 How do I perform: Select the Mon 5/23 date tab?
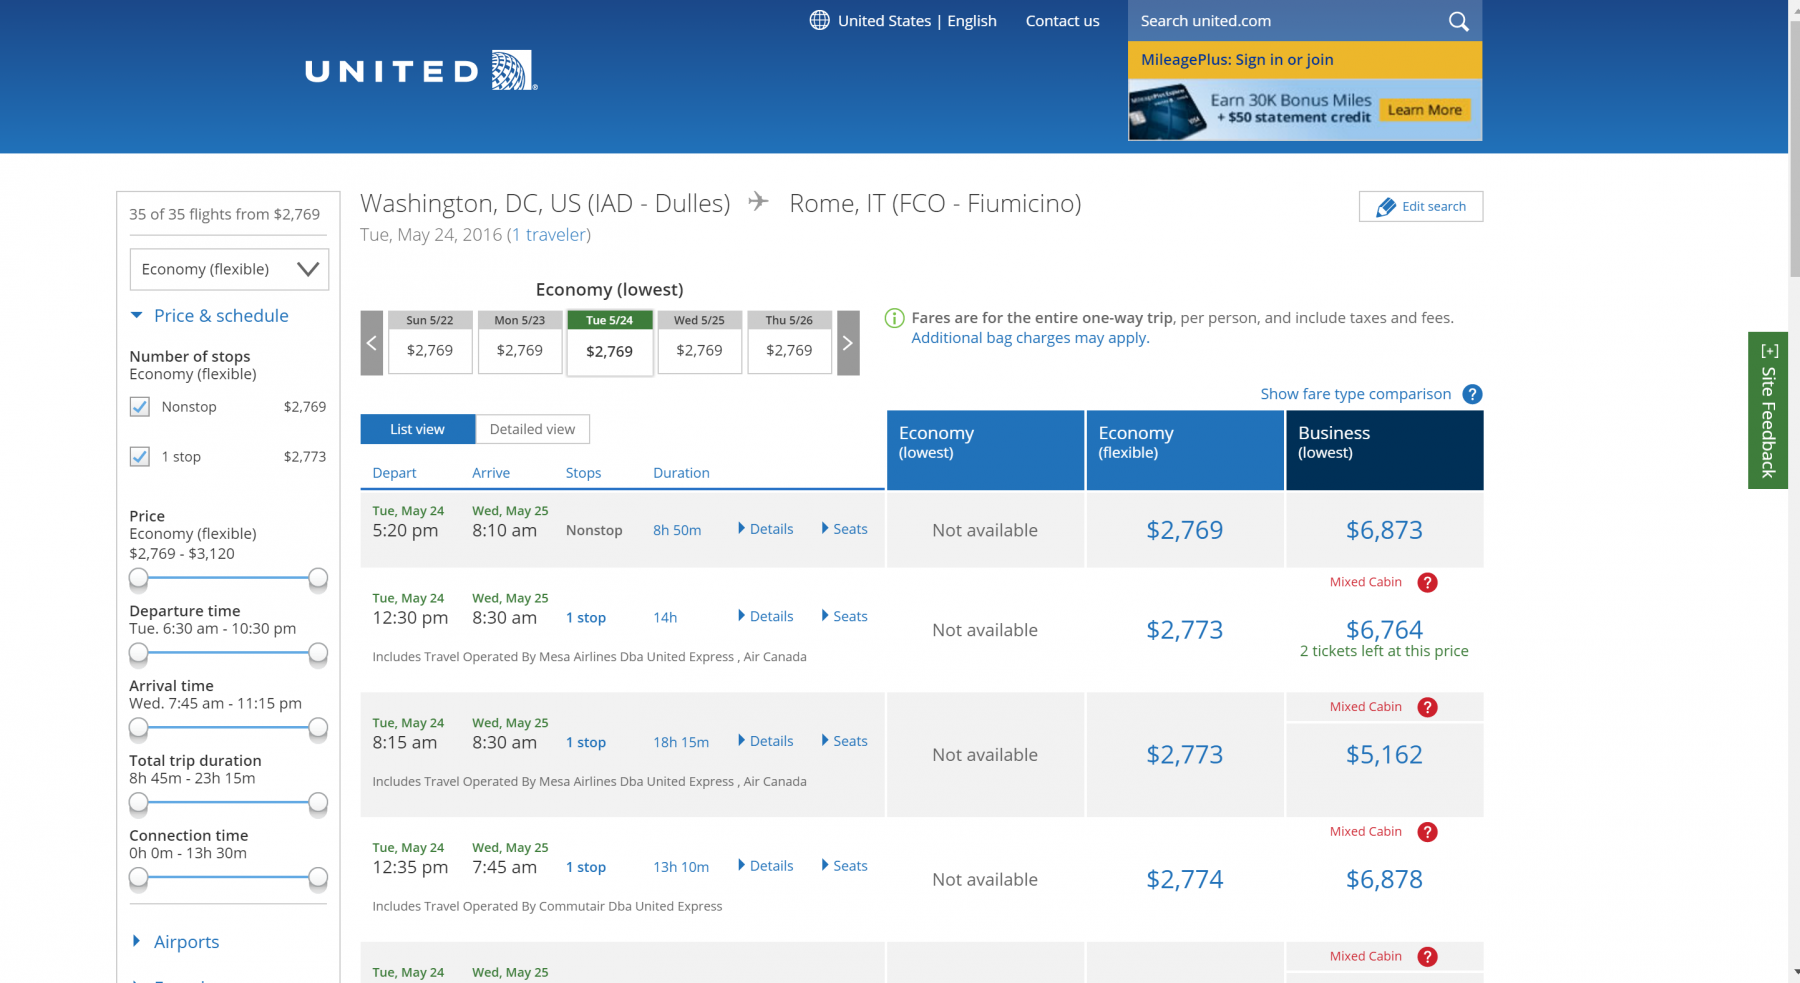[520, 342]
